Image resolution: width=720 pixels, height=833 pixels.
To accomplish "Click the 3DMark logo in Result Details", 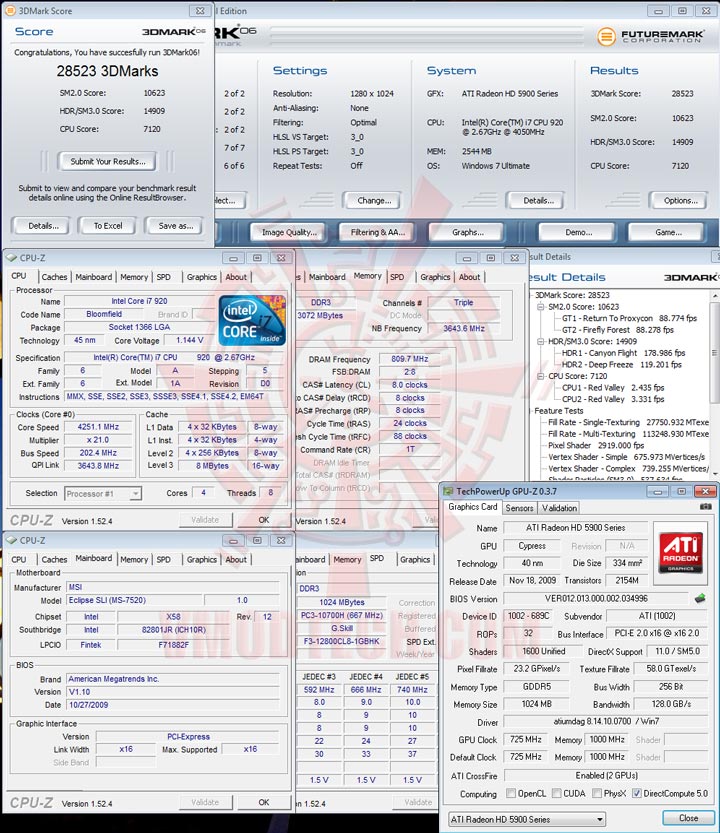I will tap(690, 277).
